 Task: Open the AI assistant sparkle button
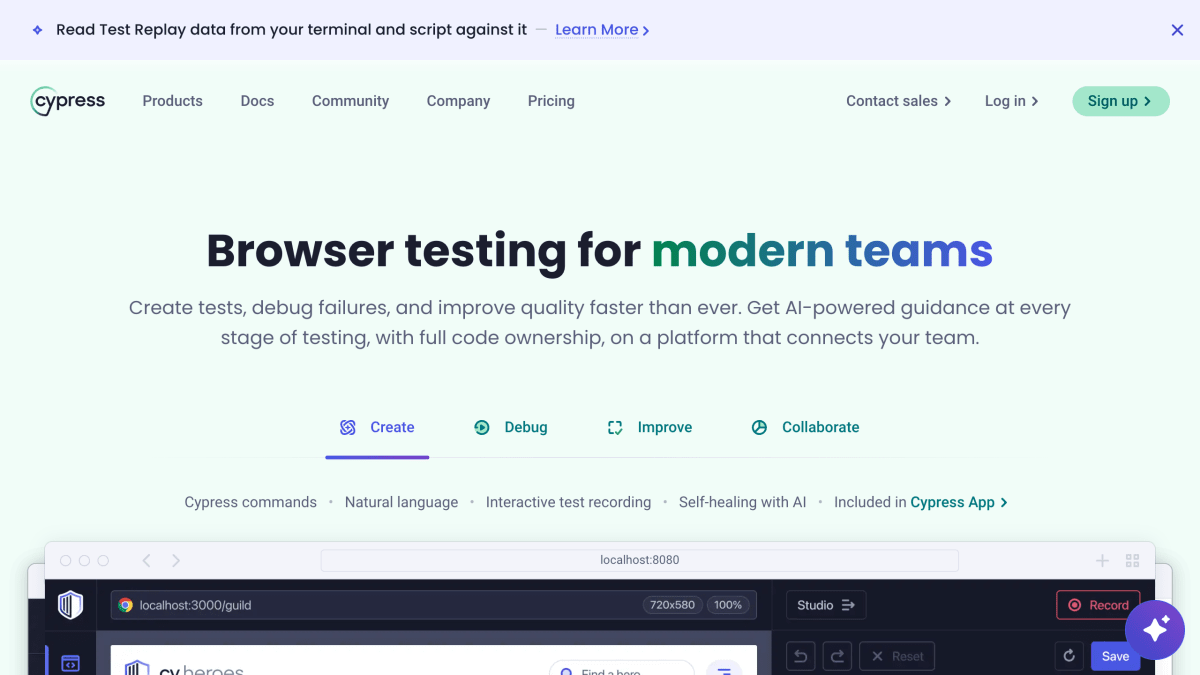click(x=1155, y=630)
